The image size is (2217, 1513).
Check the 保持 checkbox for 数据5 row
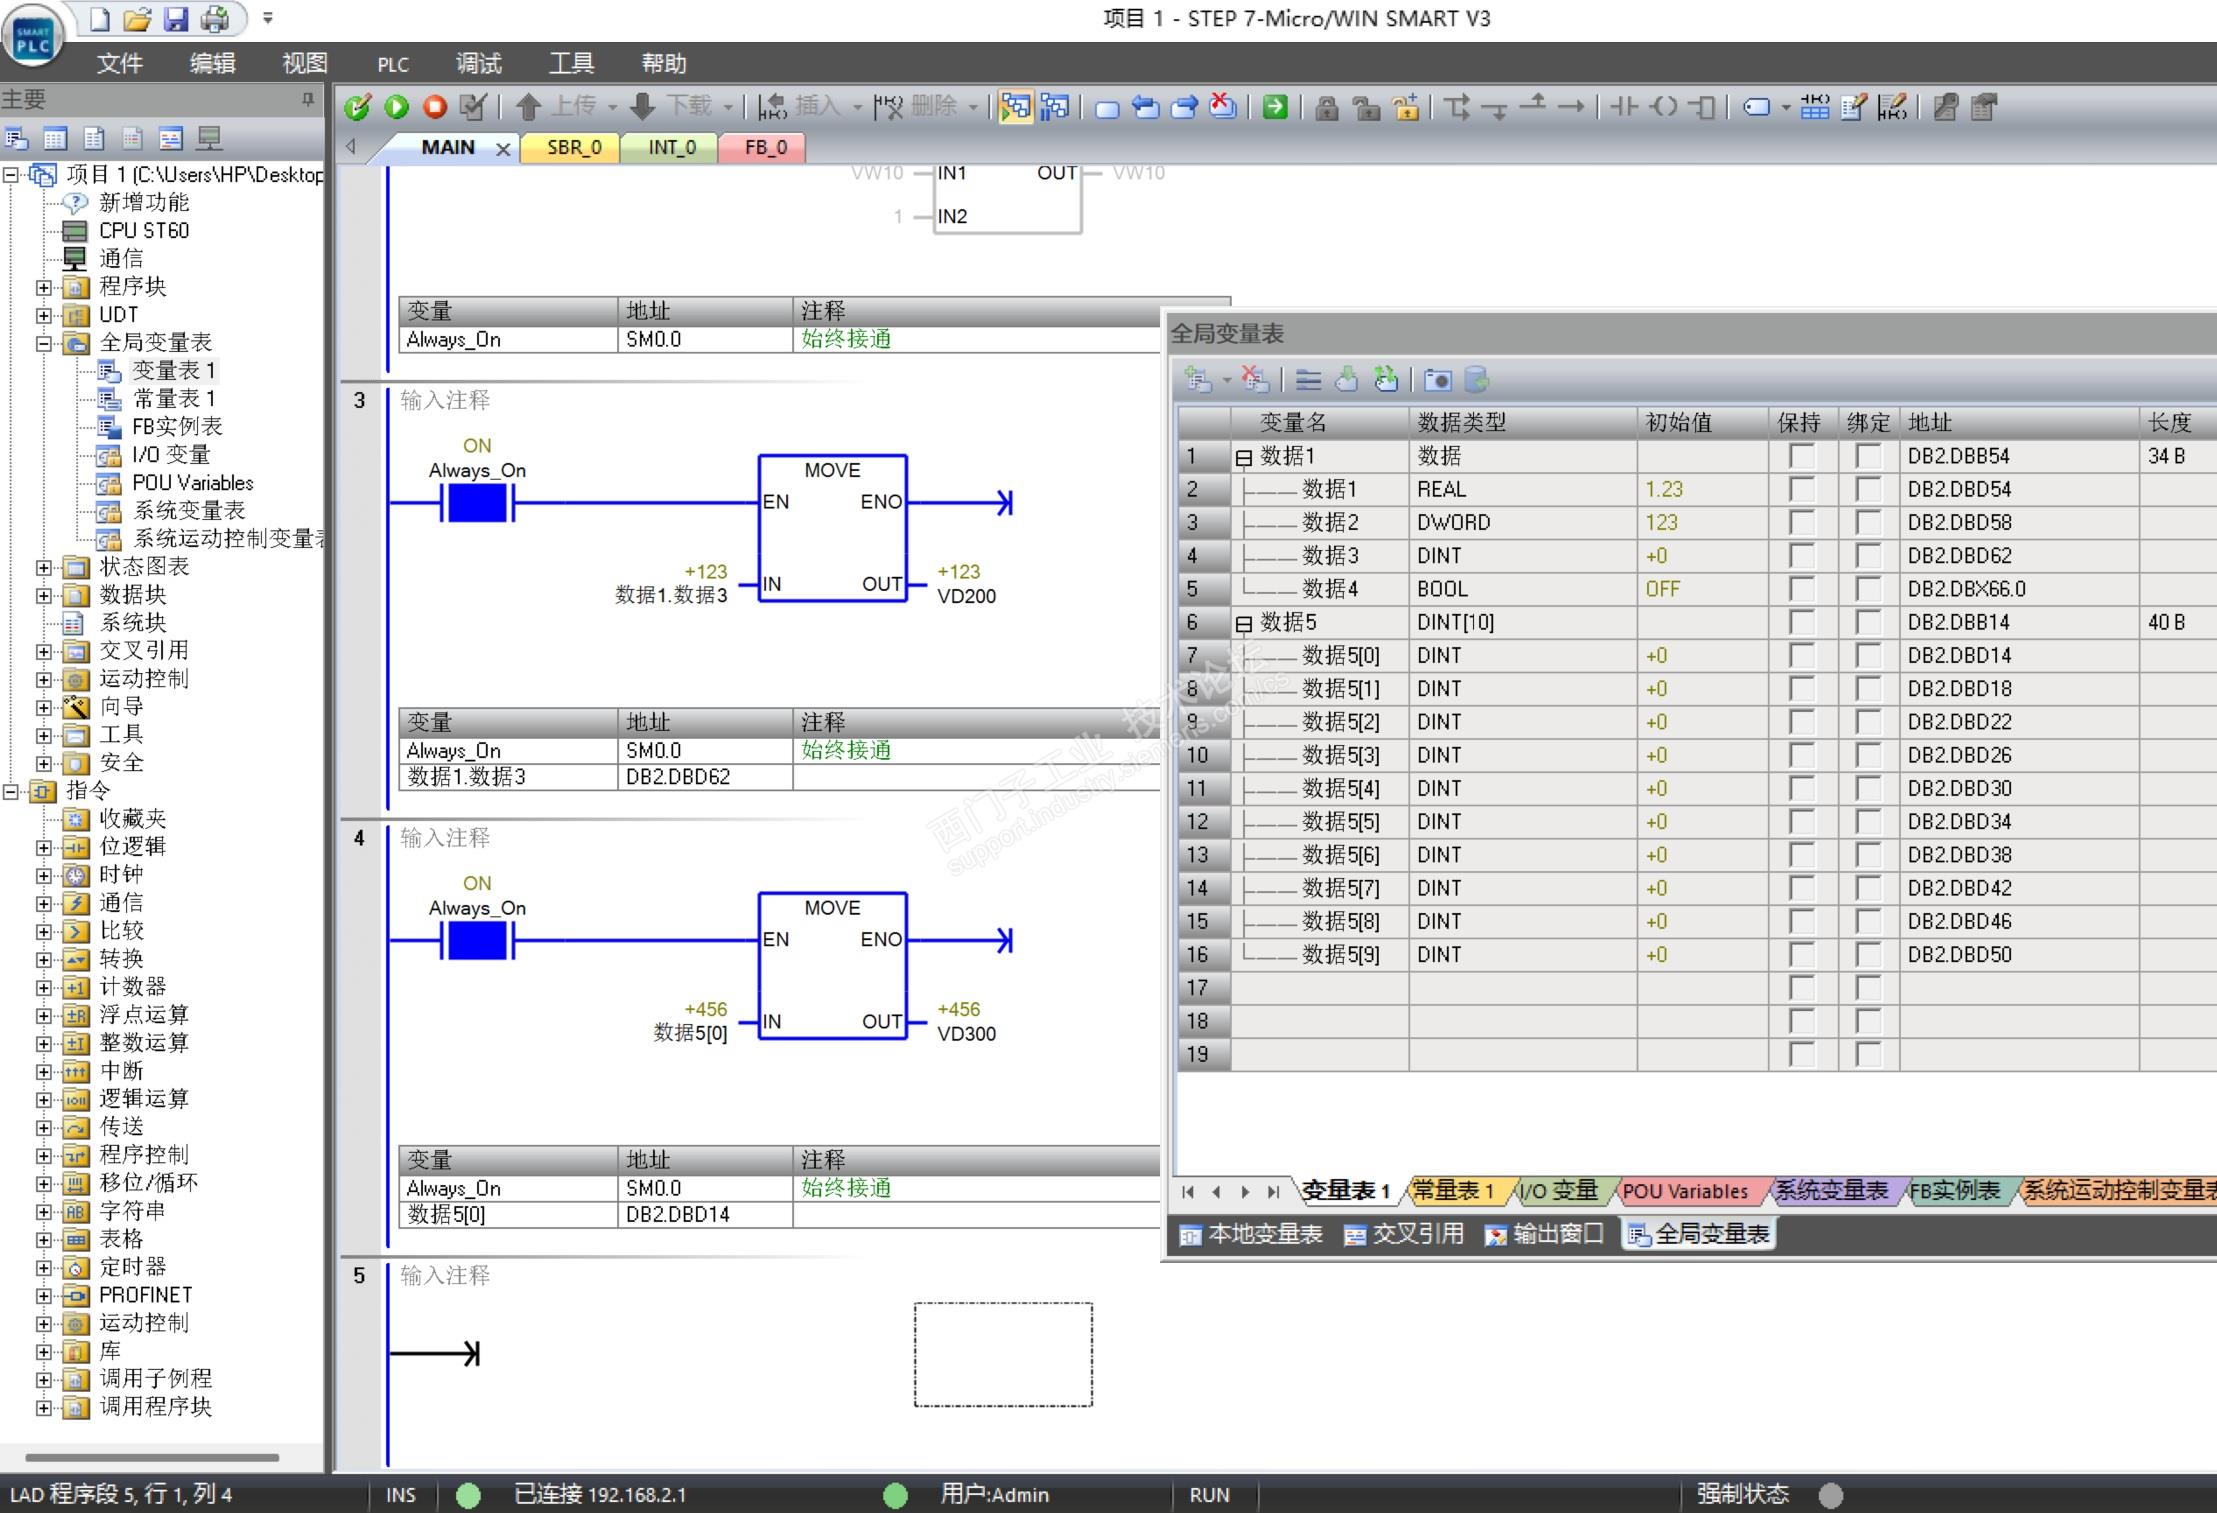(x=1802, y=623)
